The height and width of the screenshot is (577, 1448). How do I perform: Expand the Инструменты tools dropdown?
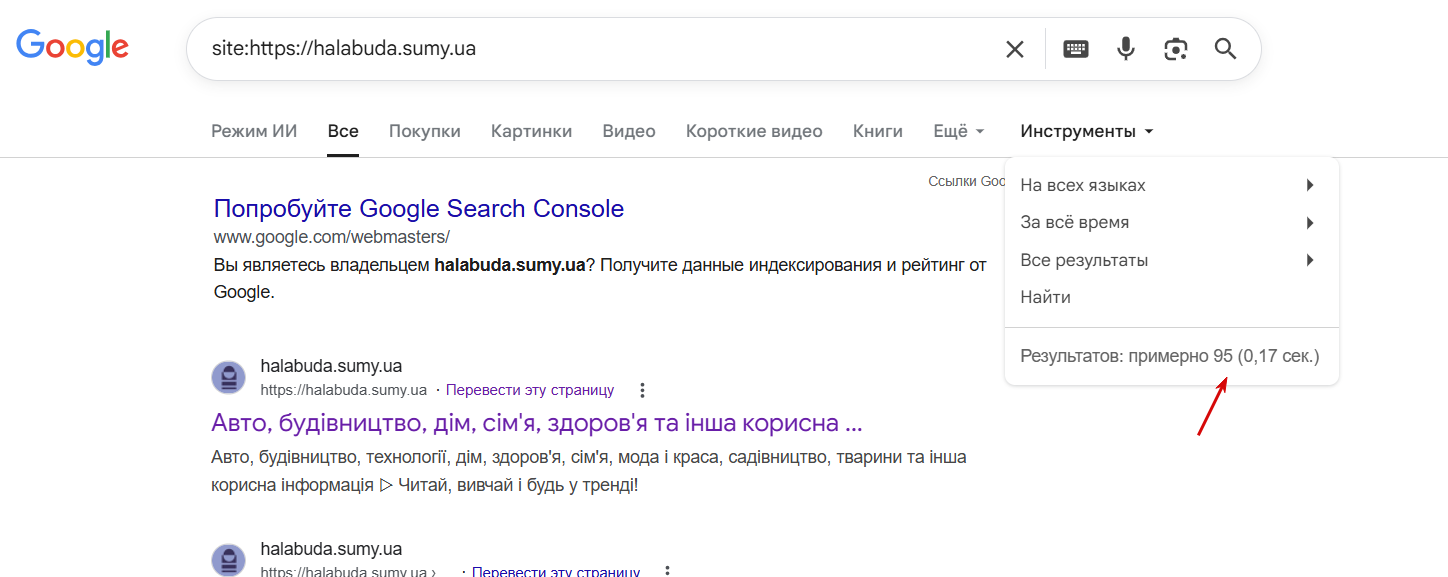pyautogui.click(x=1087, y=131)
